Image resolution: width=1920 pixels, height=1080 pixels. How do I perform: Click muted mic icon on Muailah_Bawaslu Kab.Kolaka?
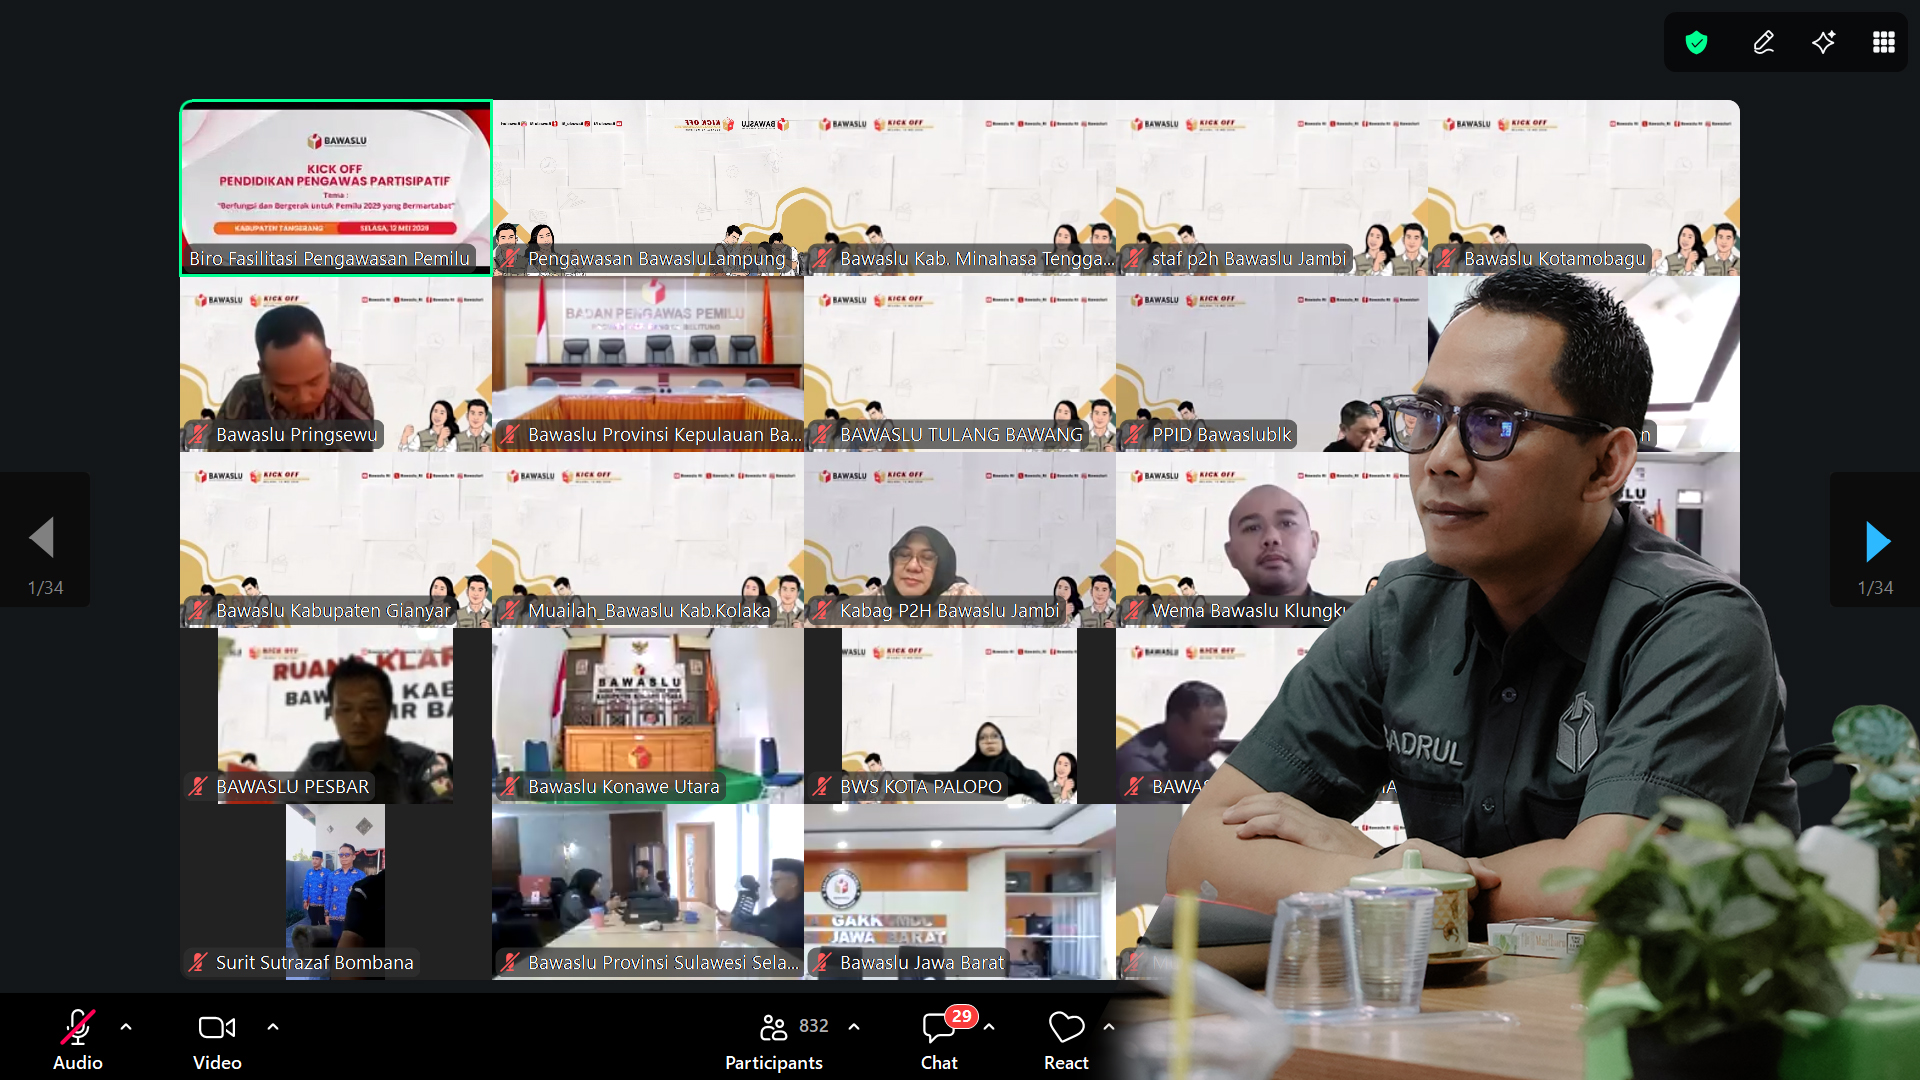(x=510, y=611)
